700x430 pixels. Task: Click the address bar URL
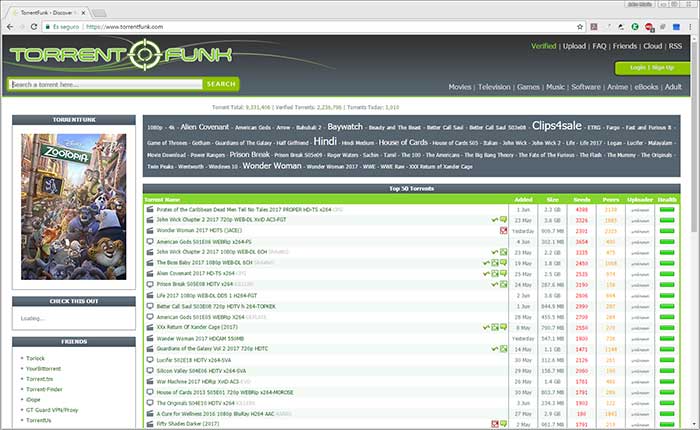coord(124,27)
